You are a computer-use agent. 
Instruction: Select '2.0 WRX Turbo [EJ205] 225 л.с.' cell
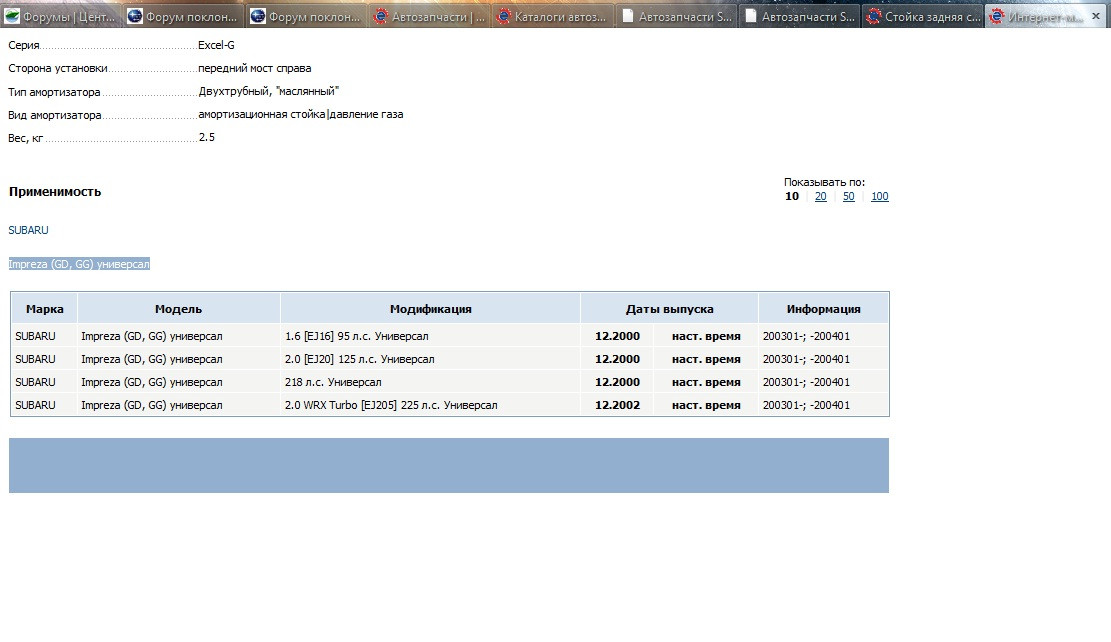tap(430, 405)
